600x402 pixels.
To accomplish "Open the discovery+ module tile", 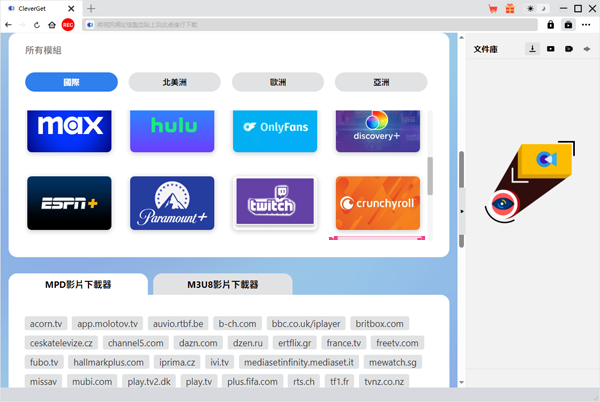I will [378, 131].
